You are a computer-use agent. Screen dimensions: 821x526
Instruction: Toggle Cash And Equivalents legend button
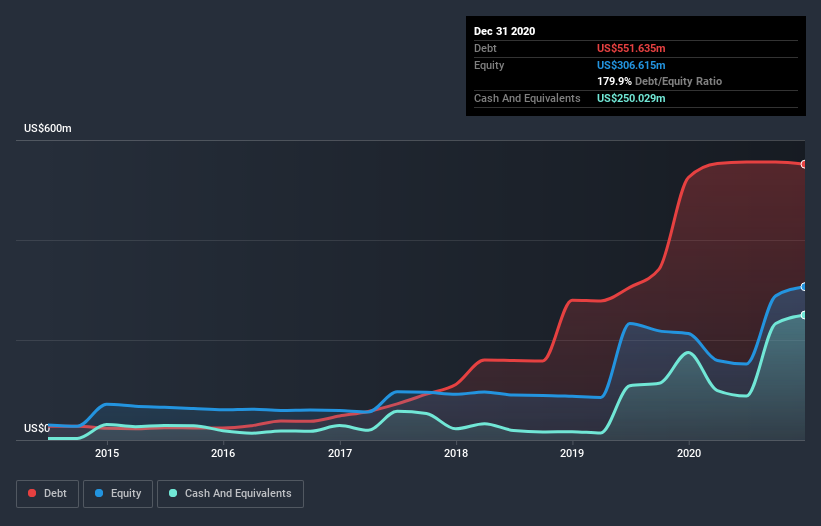(x=230, y=494)
